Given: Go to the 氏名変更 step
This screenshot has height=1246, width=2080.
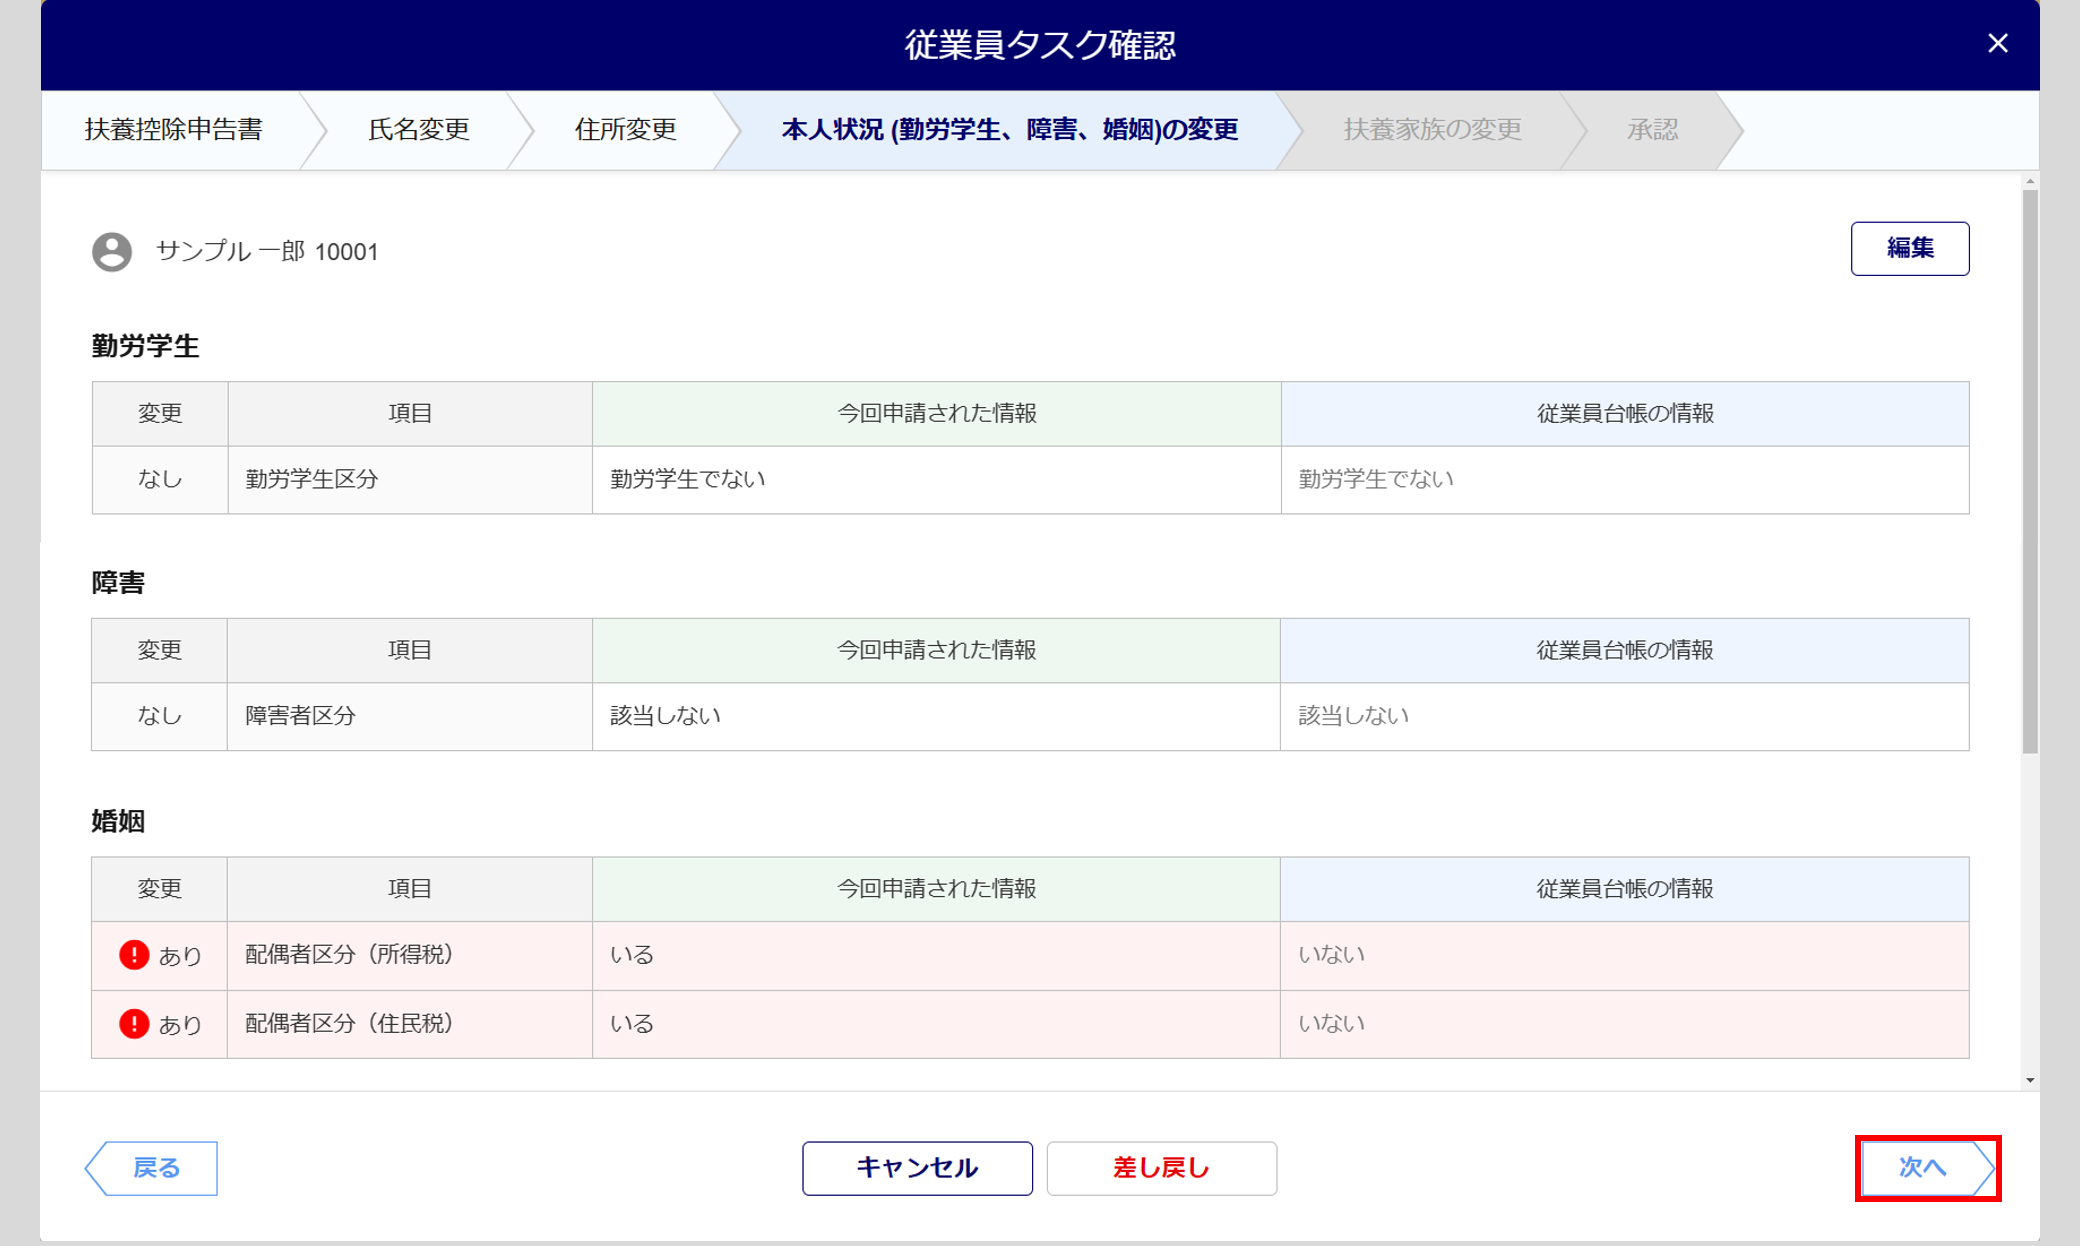Looking at the screenshot, I should [418, 130].
